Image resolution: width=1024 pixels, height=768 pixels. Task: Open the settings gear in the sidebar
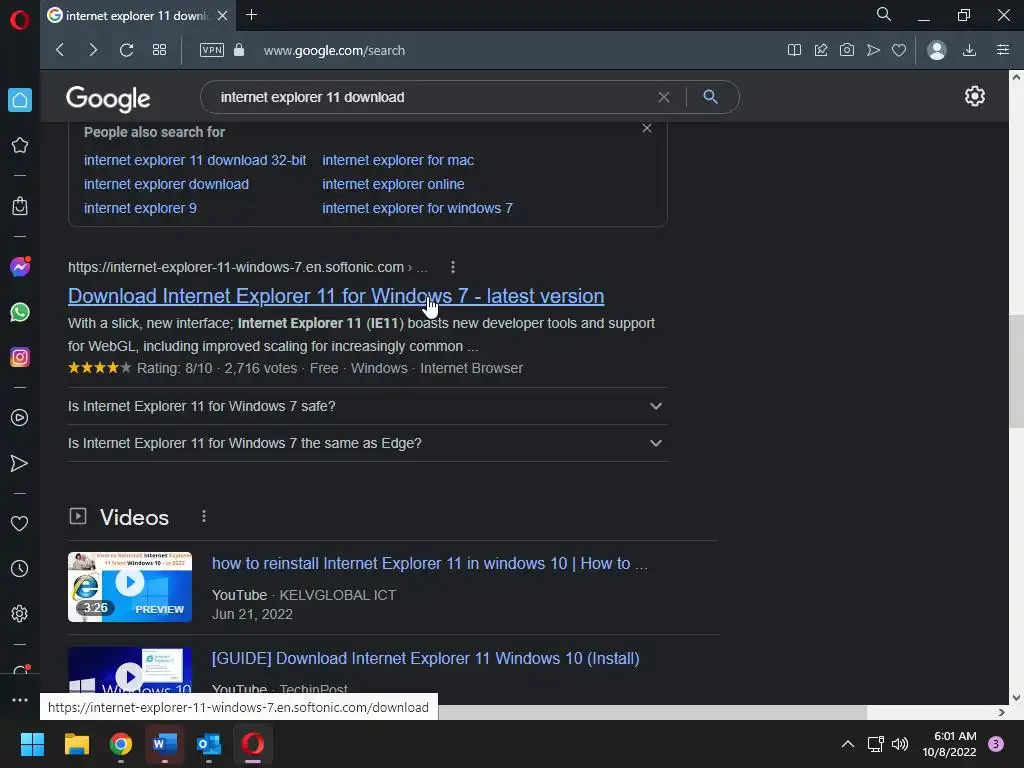pos(20,613)
